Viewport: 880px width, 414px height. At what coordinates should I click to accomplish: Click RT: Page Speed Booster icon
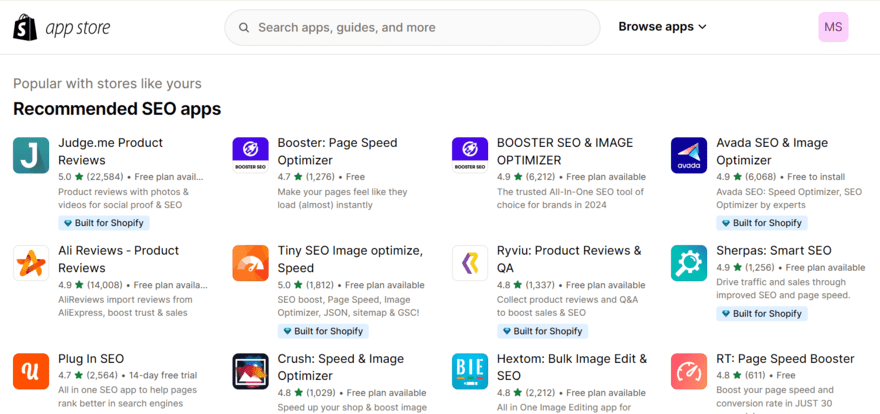[x=689, y=371]
